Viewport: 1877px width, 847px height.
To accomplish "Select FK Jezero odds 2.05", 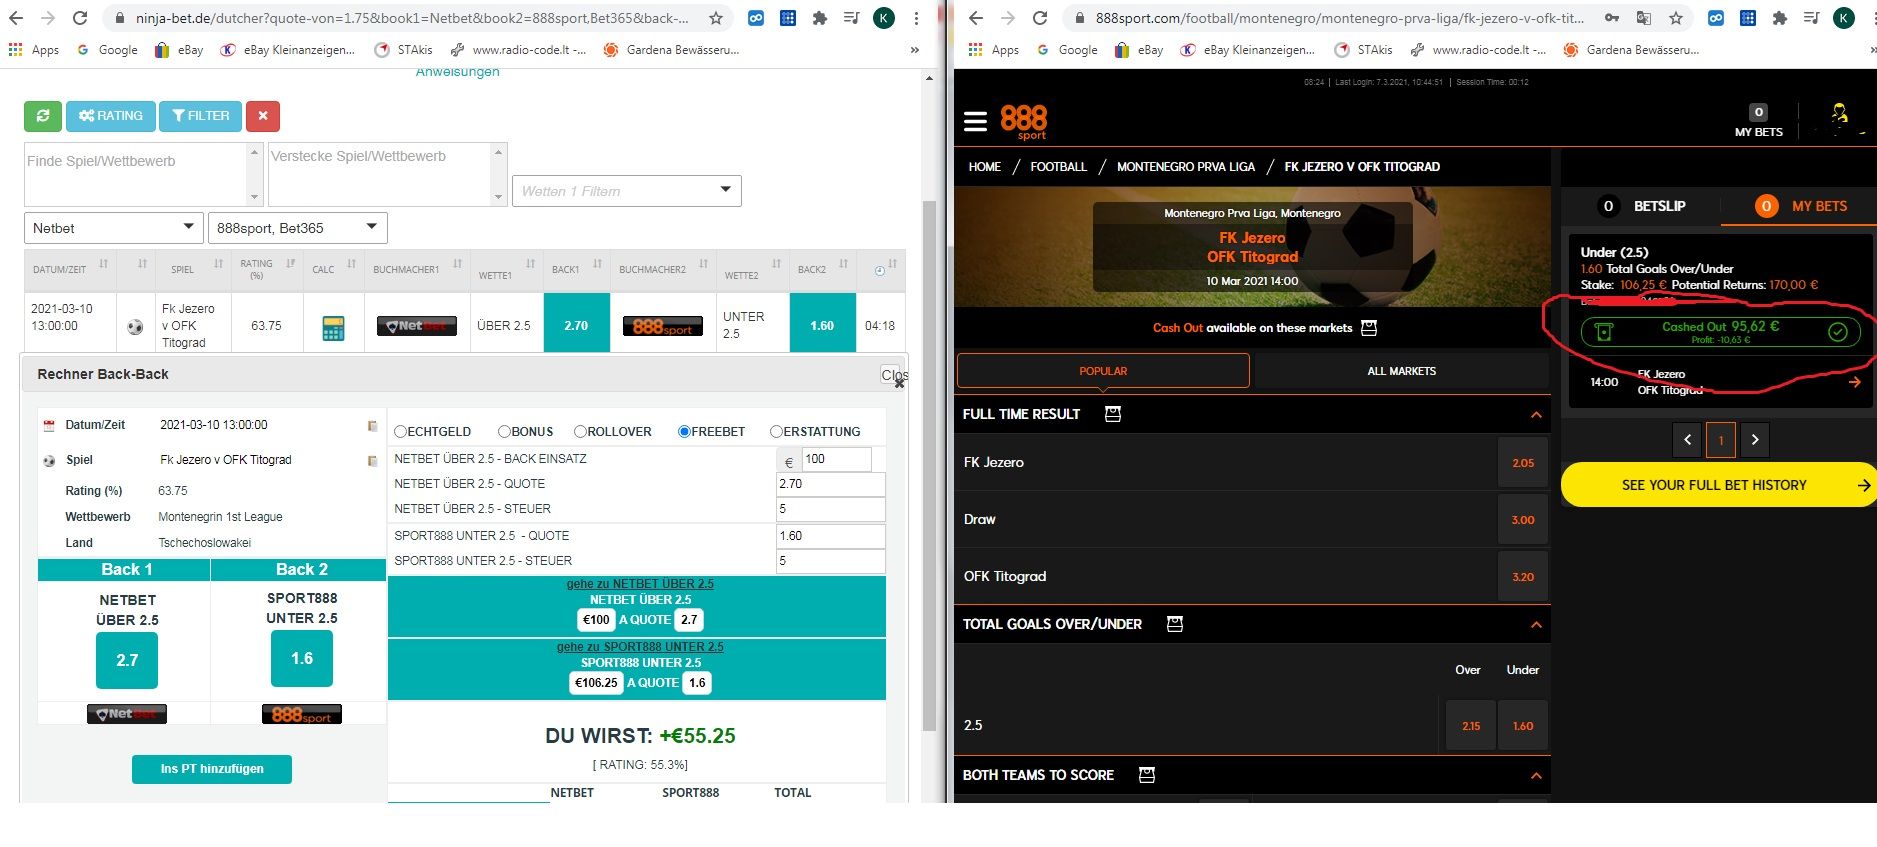I will coord(1522,463).
